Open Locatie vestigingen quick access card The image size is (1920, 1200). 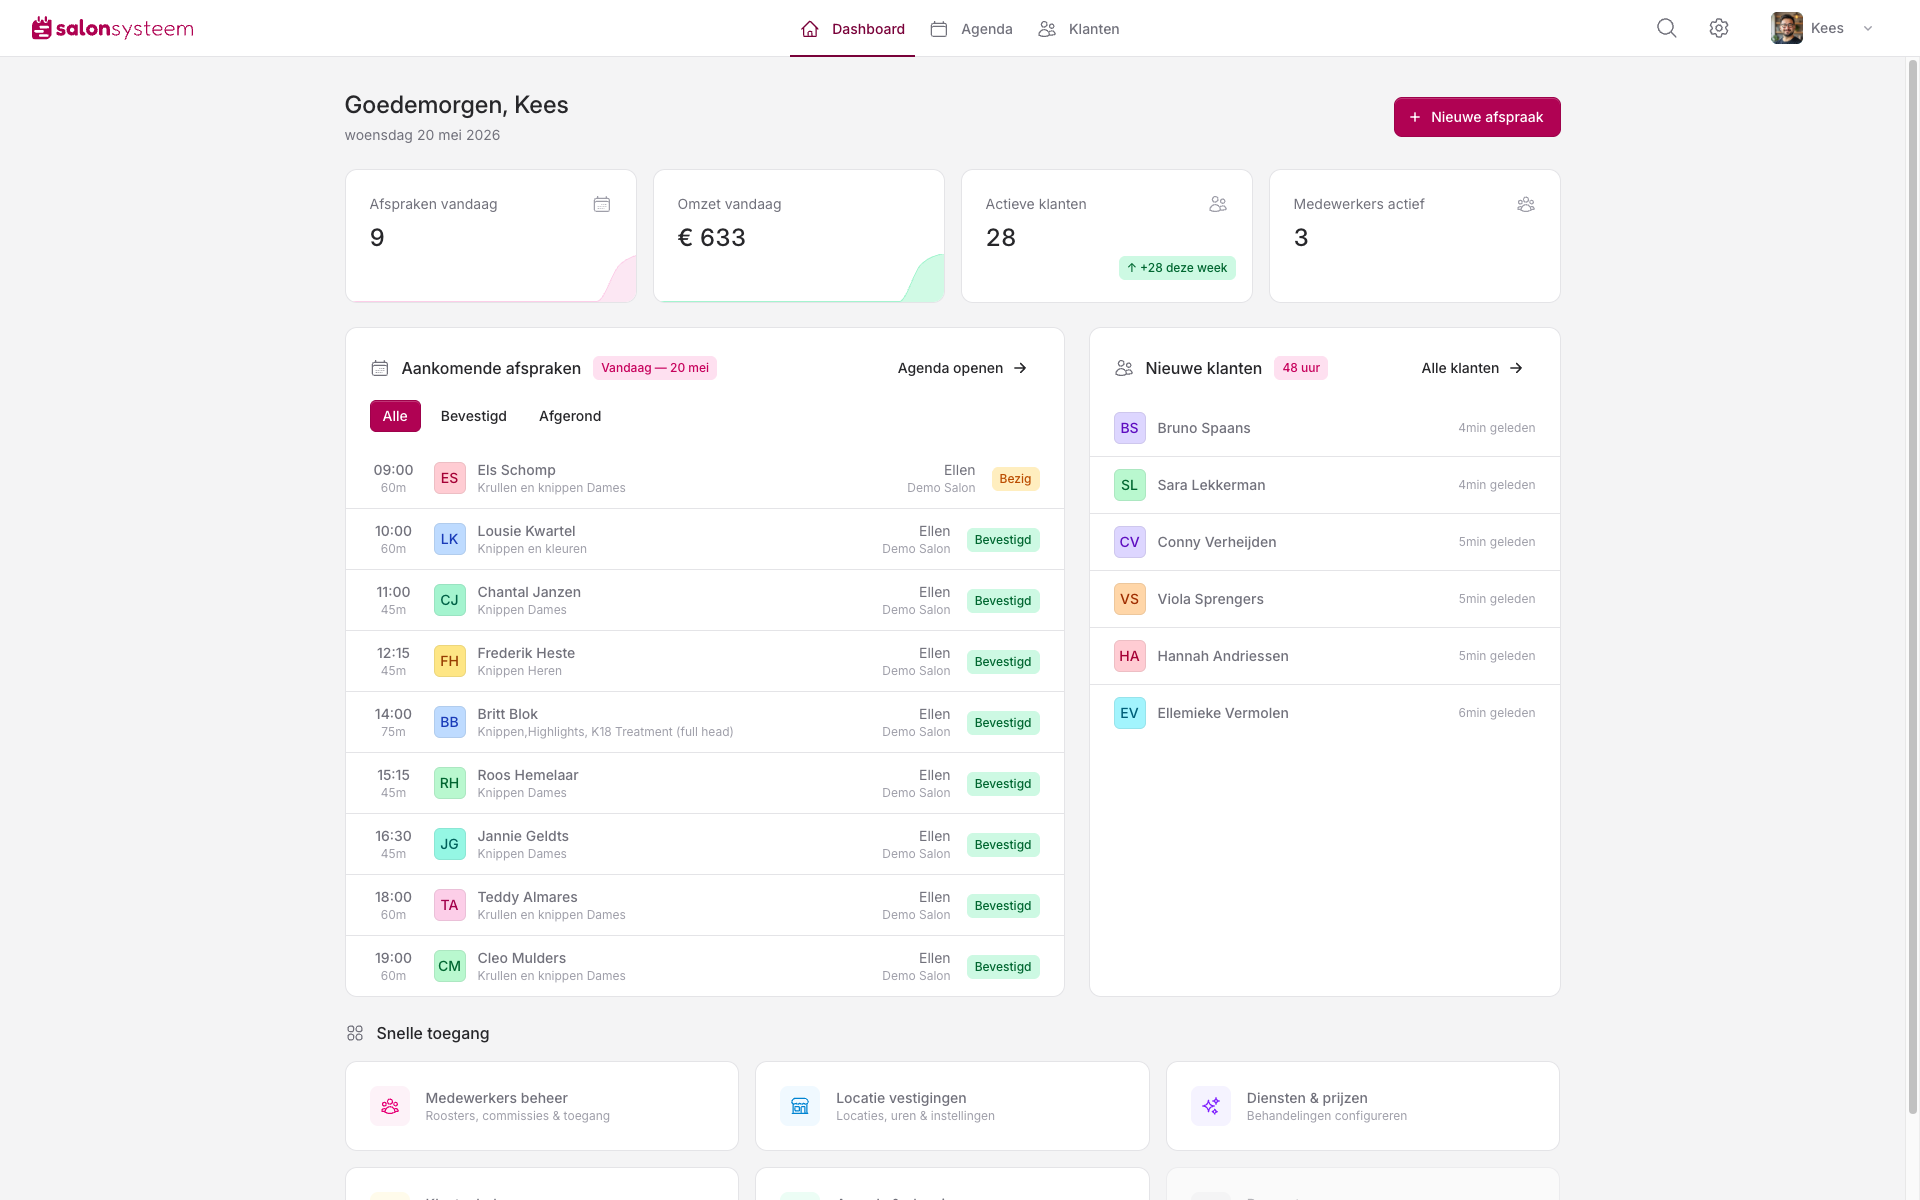tap(952, 1106)
